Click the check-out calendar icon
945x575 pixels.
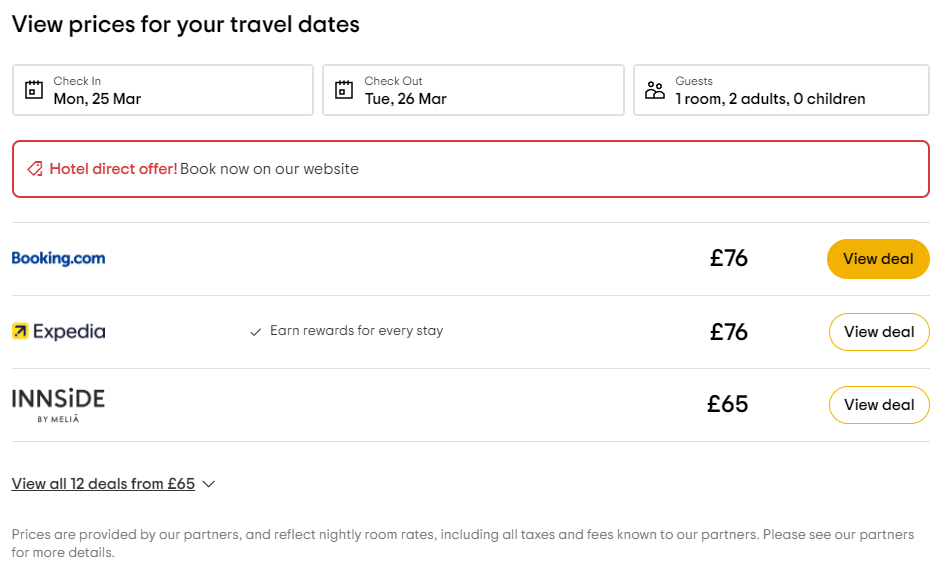[344, 90]
